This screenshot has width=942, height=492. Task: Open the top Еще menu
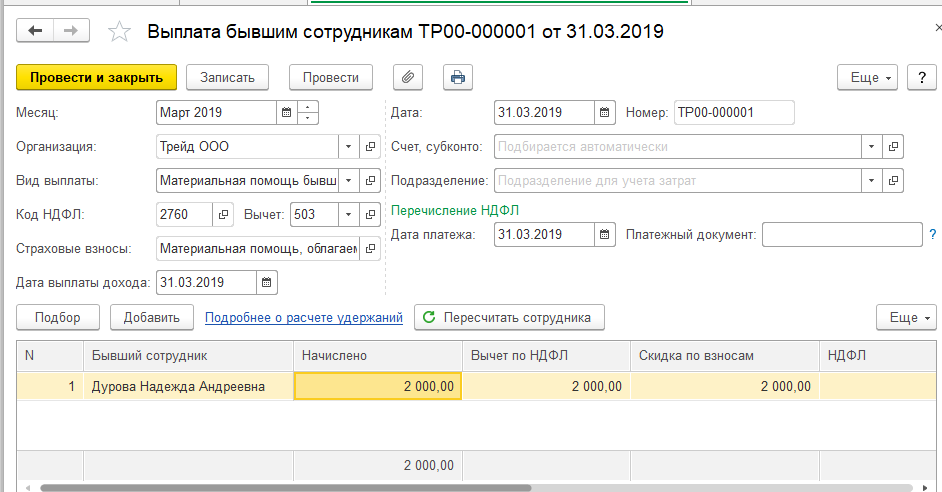(x=868, y=77)
